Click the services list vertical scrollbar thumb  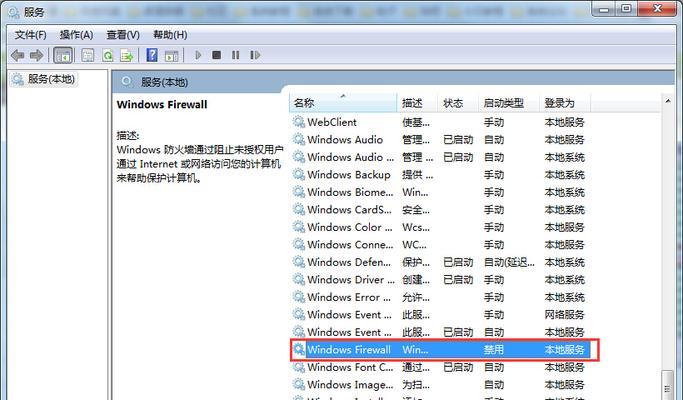click(x=667, y=385)
